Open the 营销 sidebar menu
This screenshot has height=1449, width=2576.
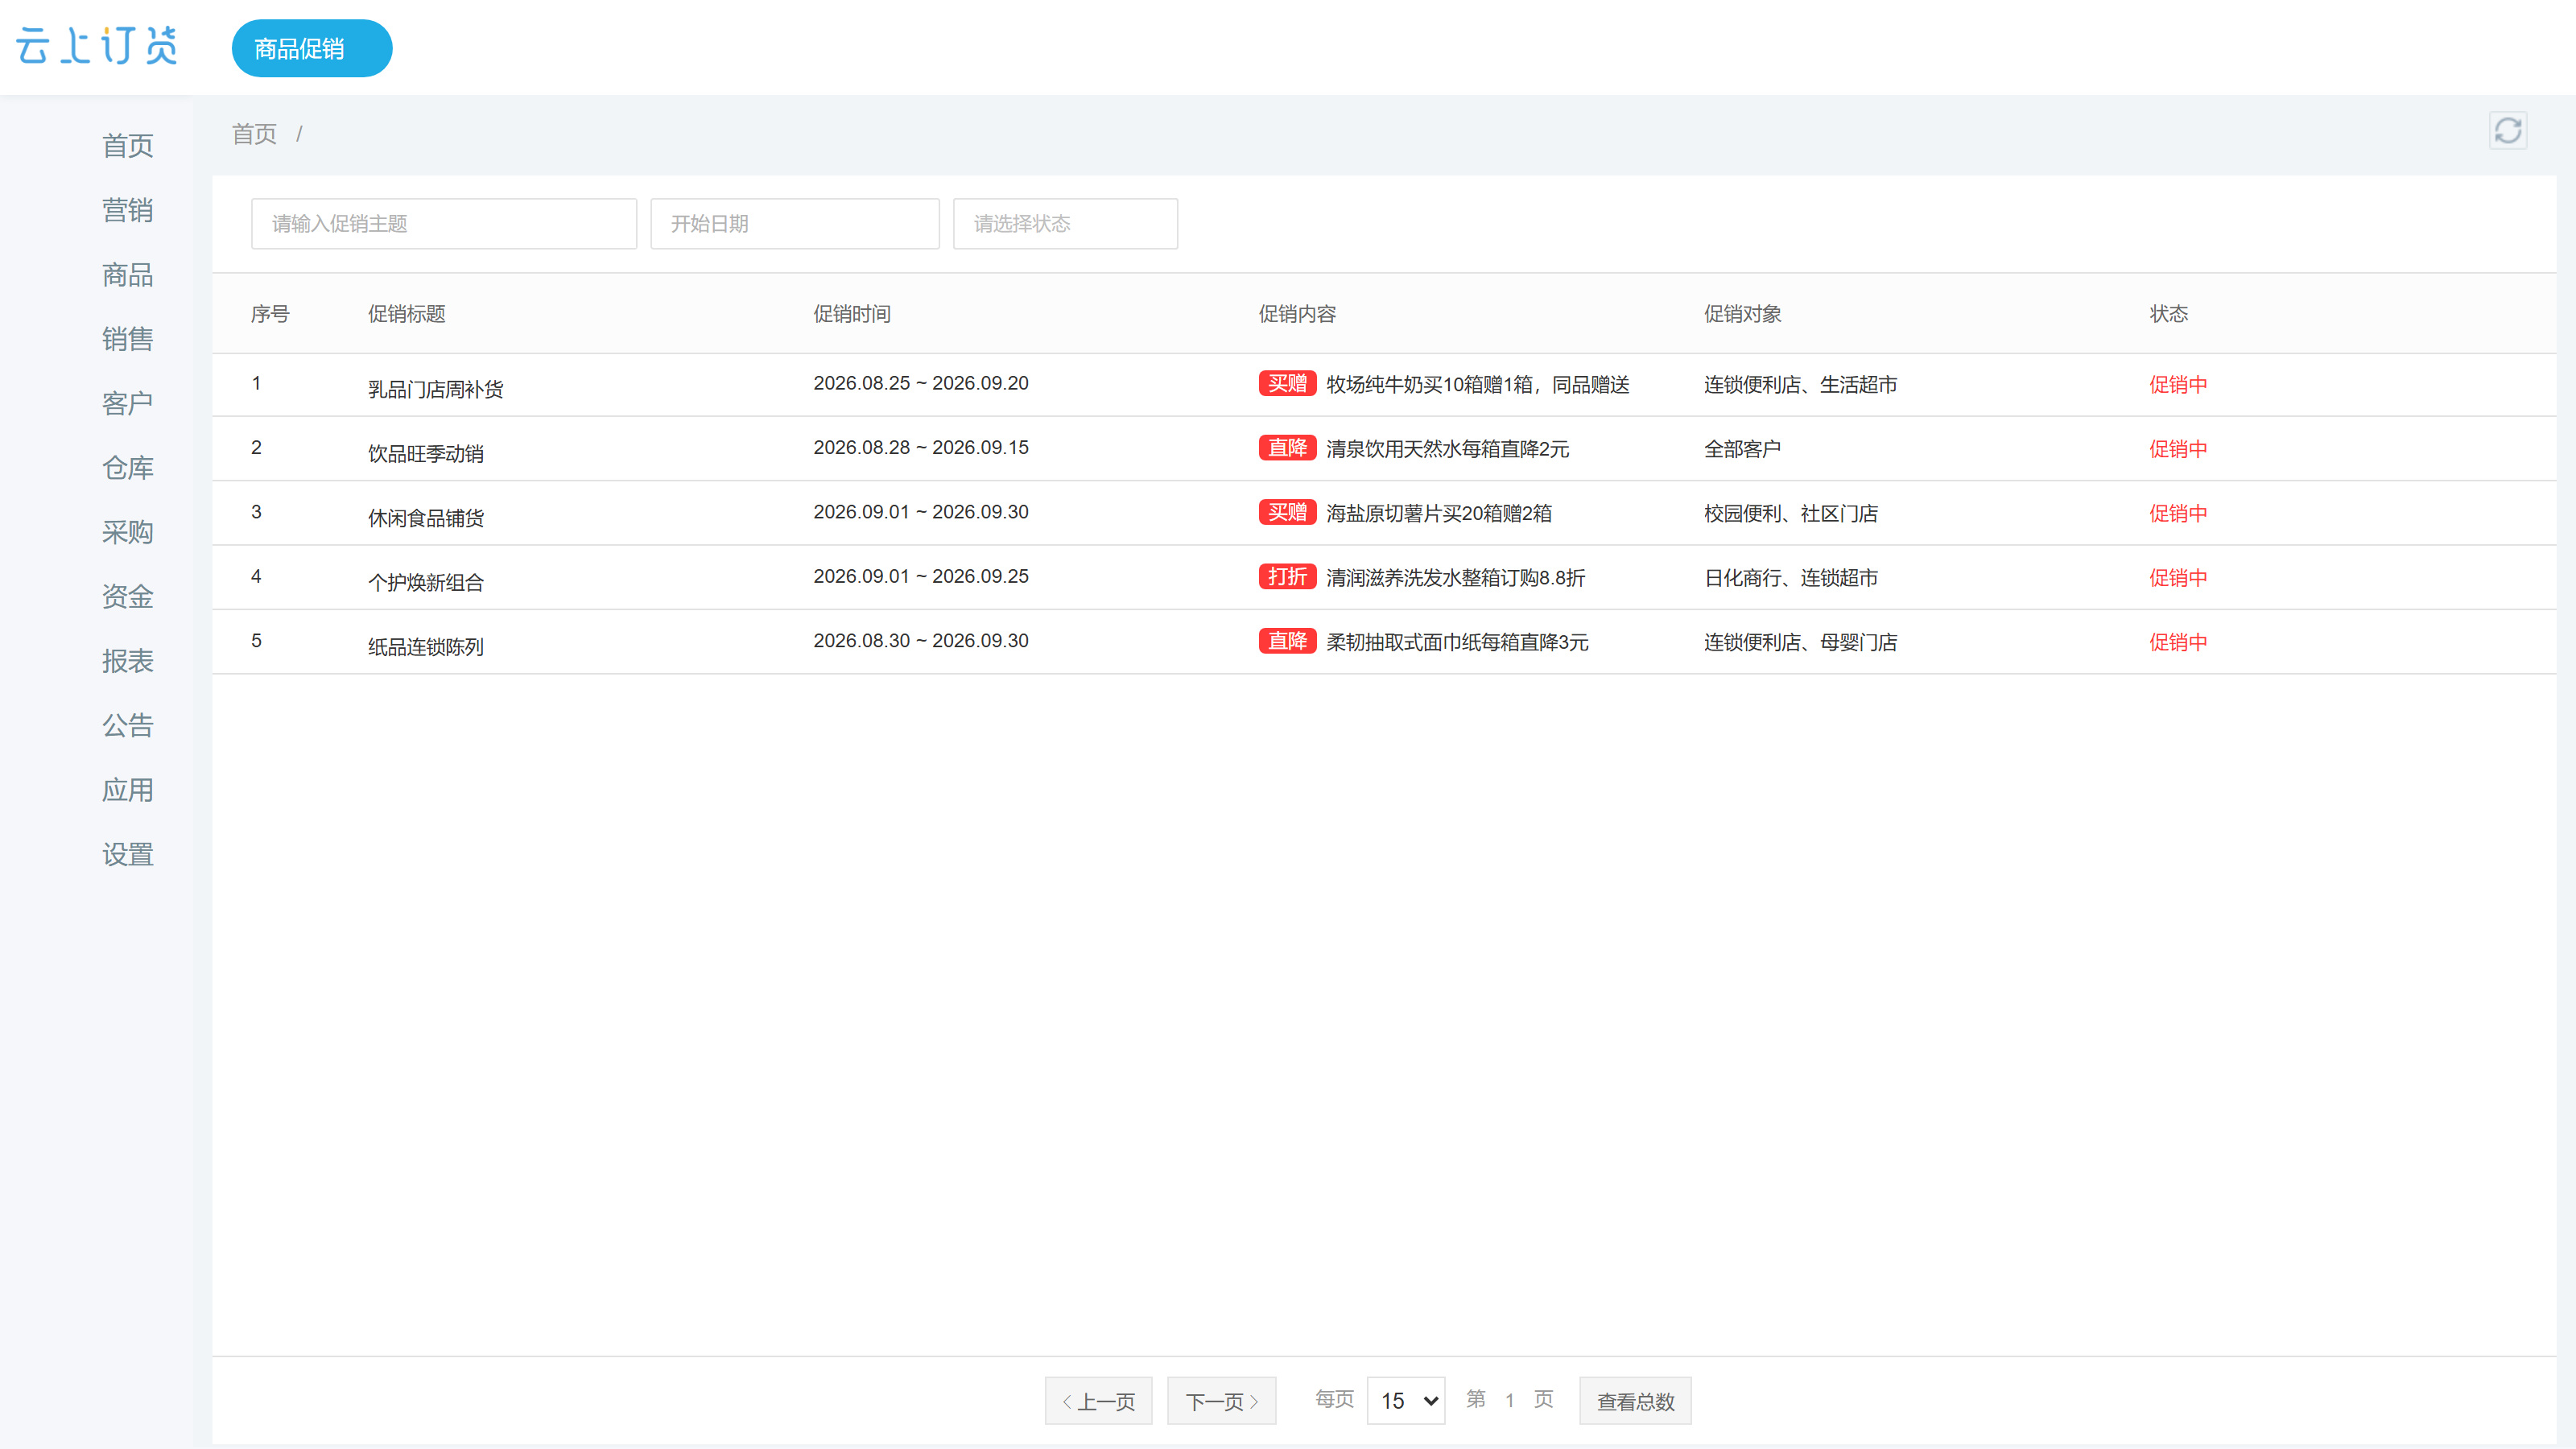tap(128, 210)
